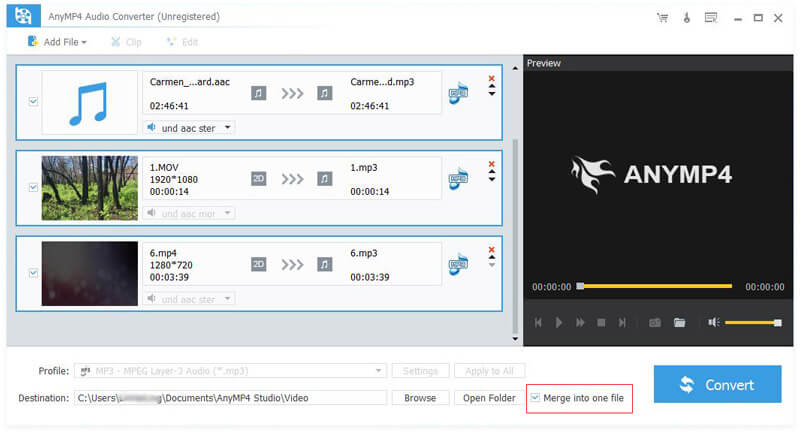The height and width of the screenshot is (434, 800).
Task: Uncheck the 1.MOV file checkbox
Action: pyautogui.click(x=33, y=187)
